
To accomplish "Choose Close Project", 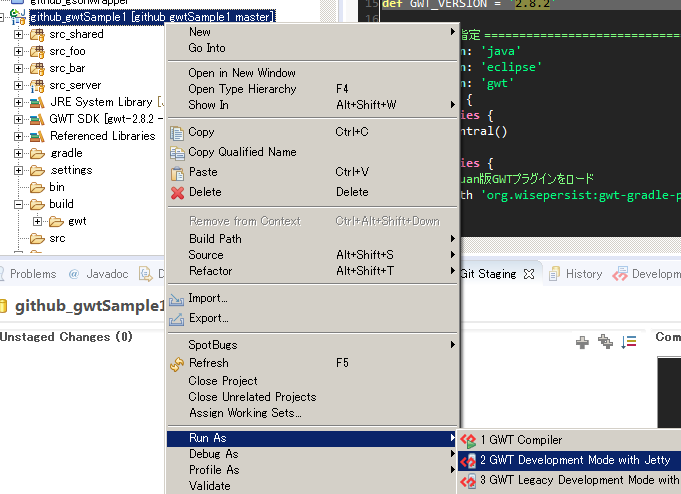I will [312, 381].
